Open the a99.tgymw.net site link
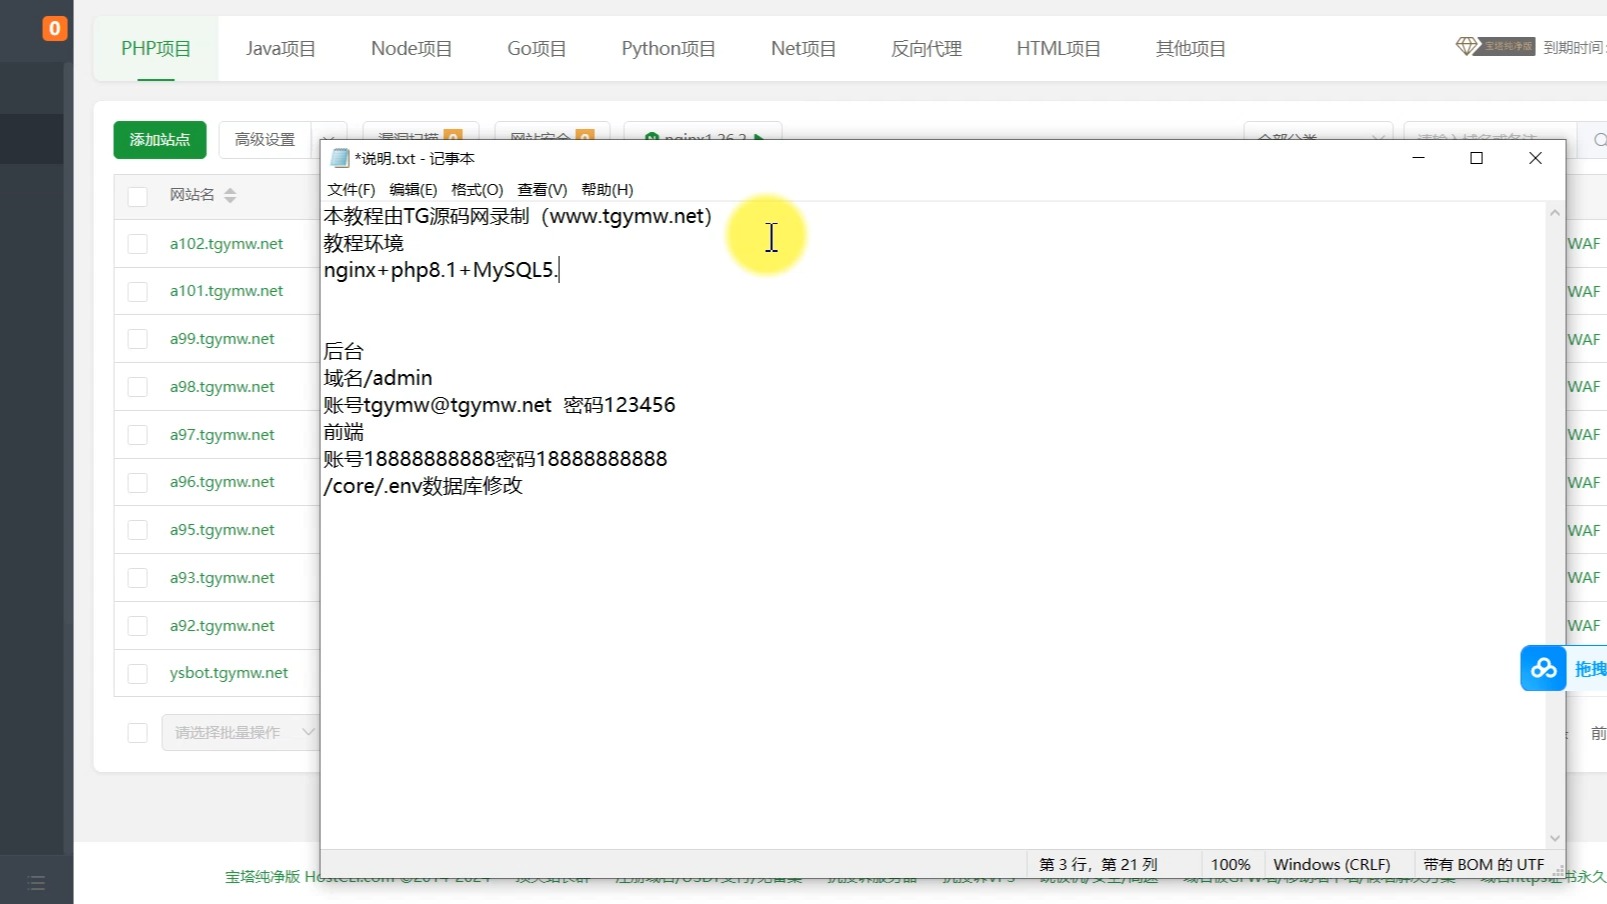This screenshot has height=904, width=1607. point(222,339)
